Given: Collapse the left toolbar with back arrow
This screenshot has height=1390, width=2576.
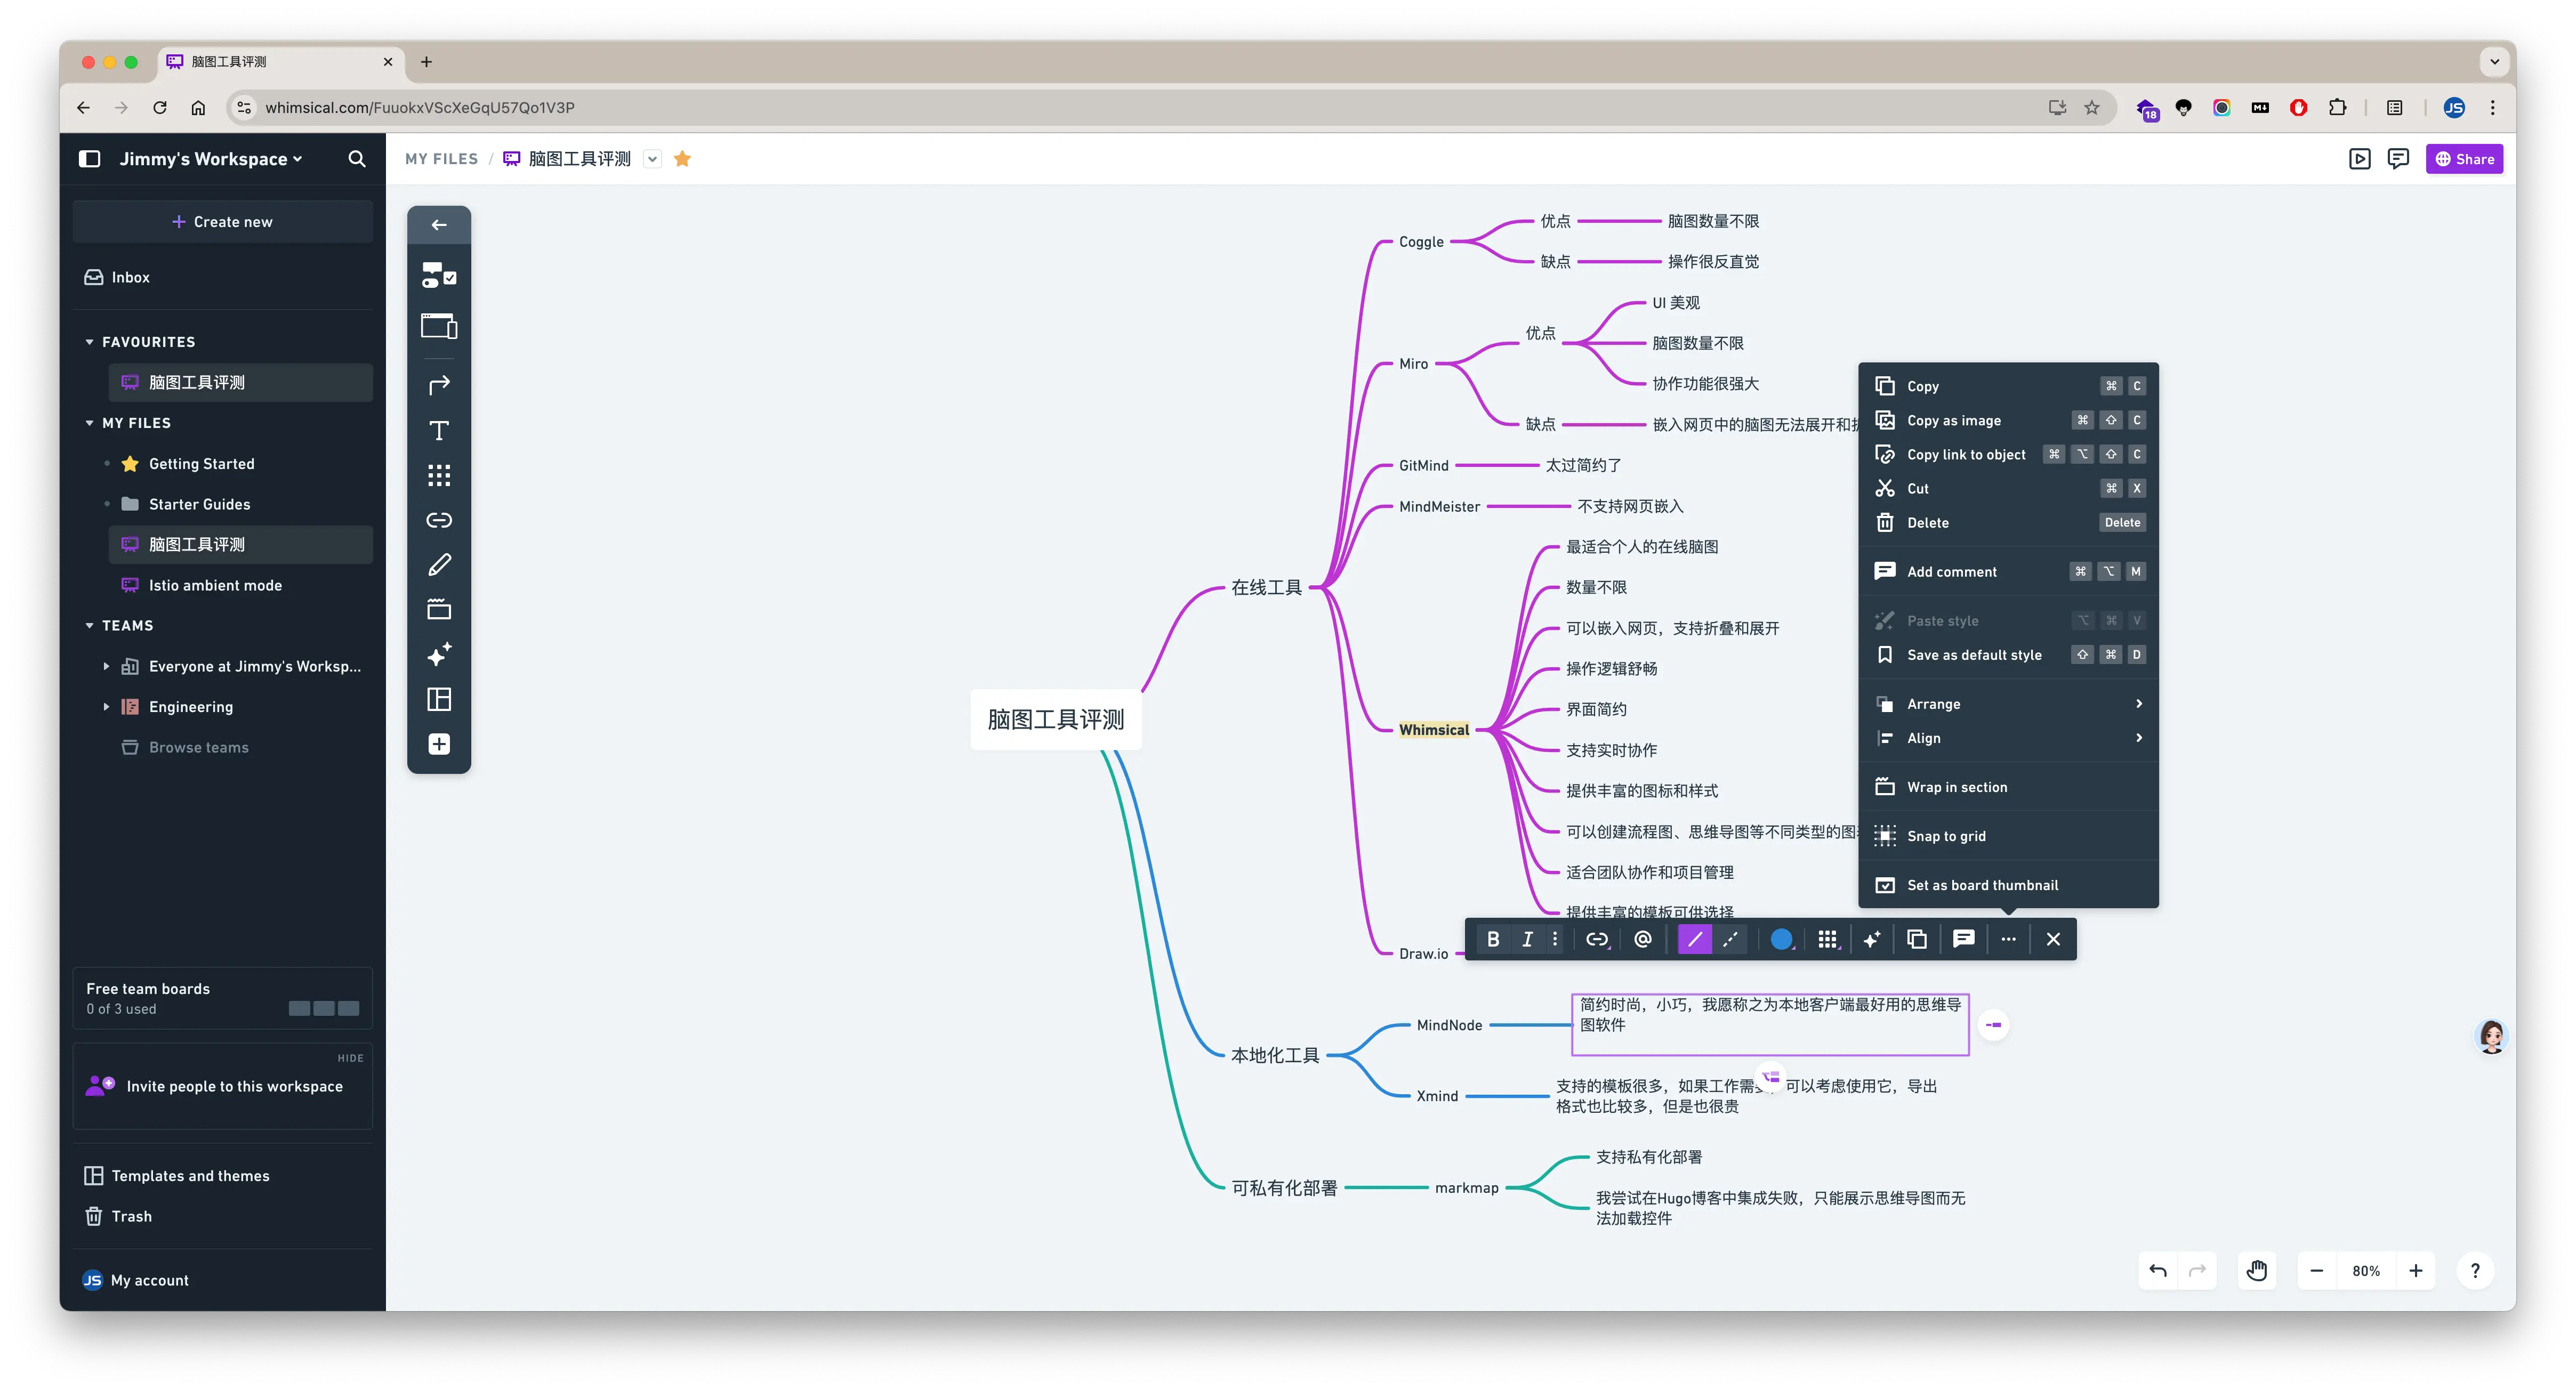Looking at the screenshot, I should pyautogui.click(x=439, y=225).
